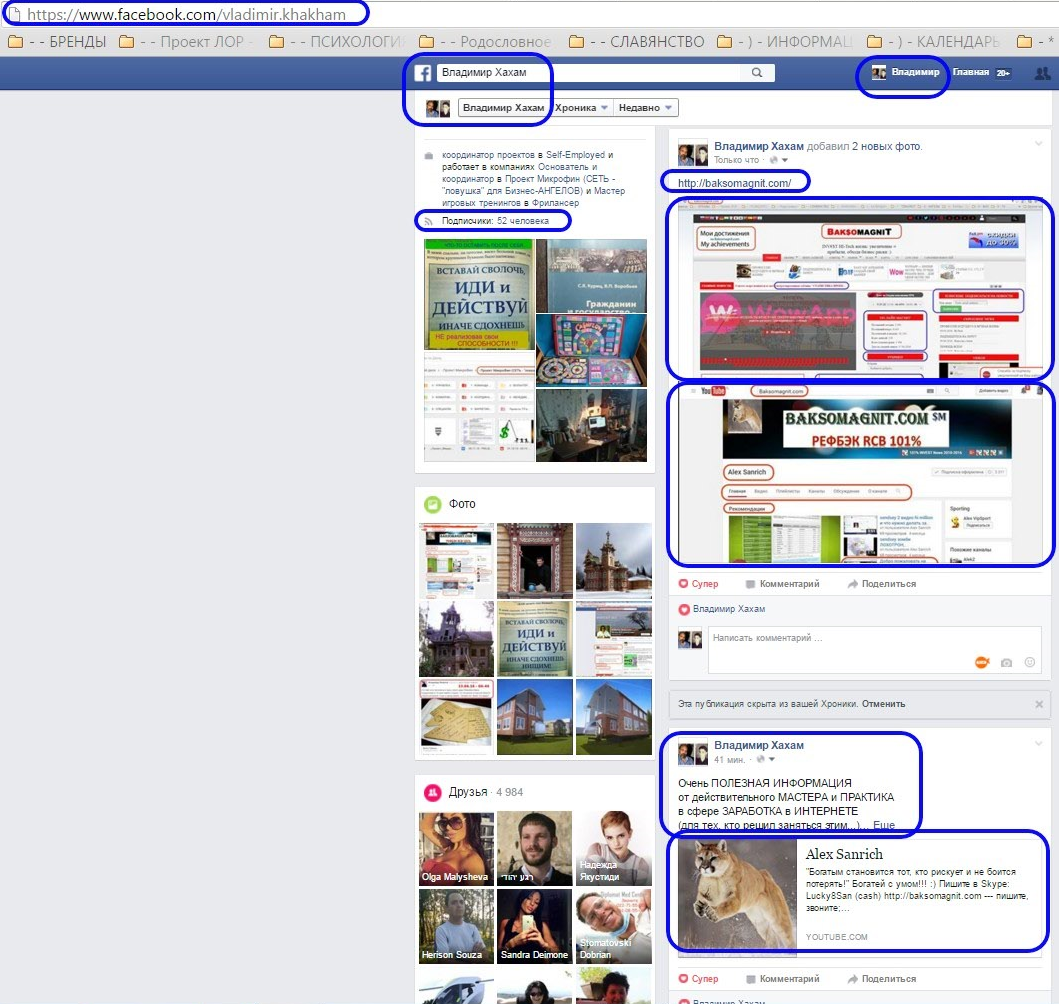Select the Владимир Хахам profile tab
Screen dimensions: 1059x1004
[503, 108]
